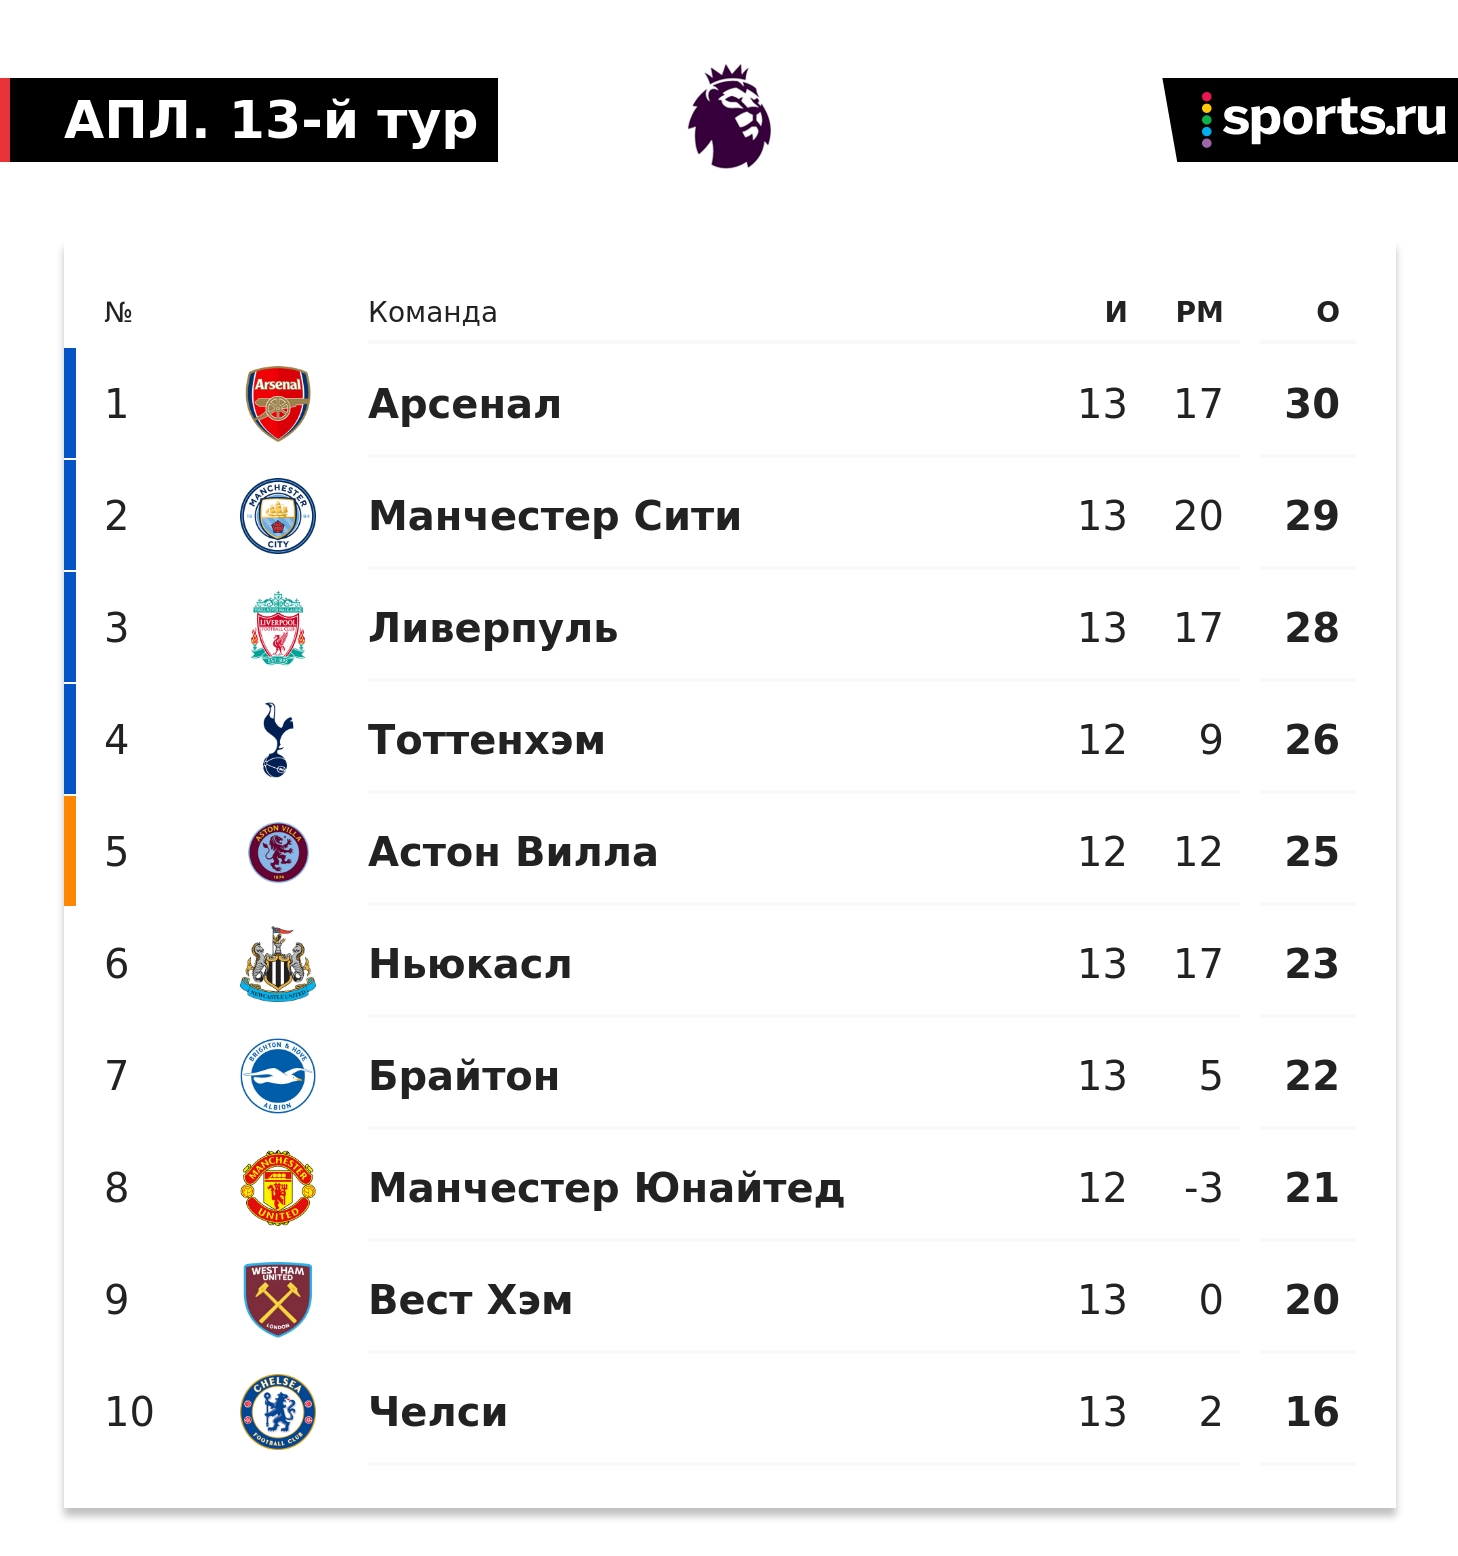Viewport: 1458px width, 1556px height.
Task: Click the Newcastle United crest
Action: point(278,964)
